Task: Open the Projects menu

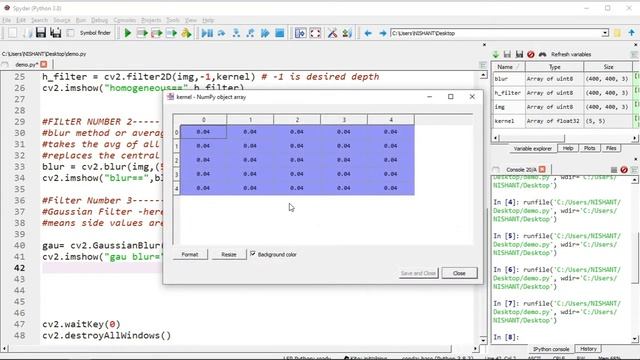Action: [x=151, y=20]
